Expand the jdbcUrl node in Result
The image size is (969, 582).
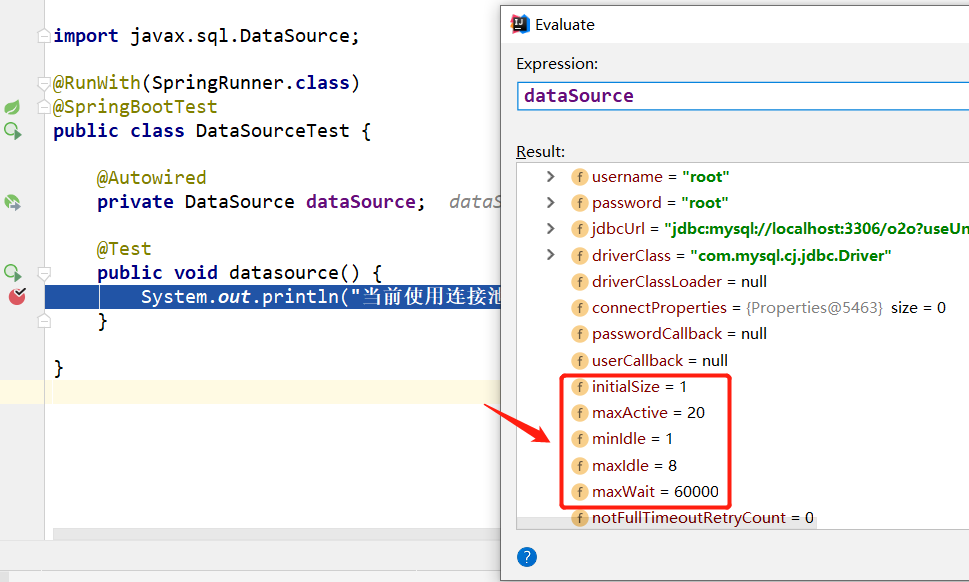tap(551, 229)
